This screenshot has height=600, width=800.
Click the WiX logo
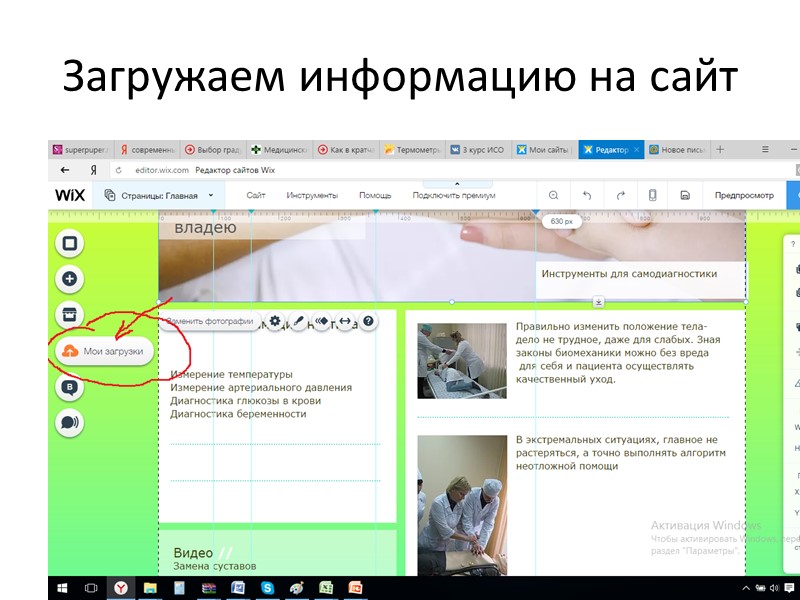pyautogui.click(x=70, y=195)
